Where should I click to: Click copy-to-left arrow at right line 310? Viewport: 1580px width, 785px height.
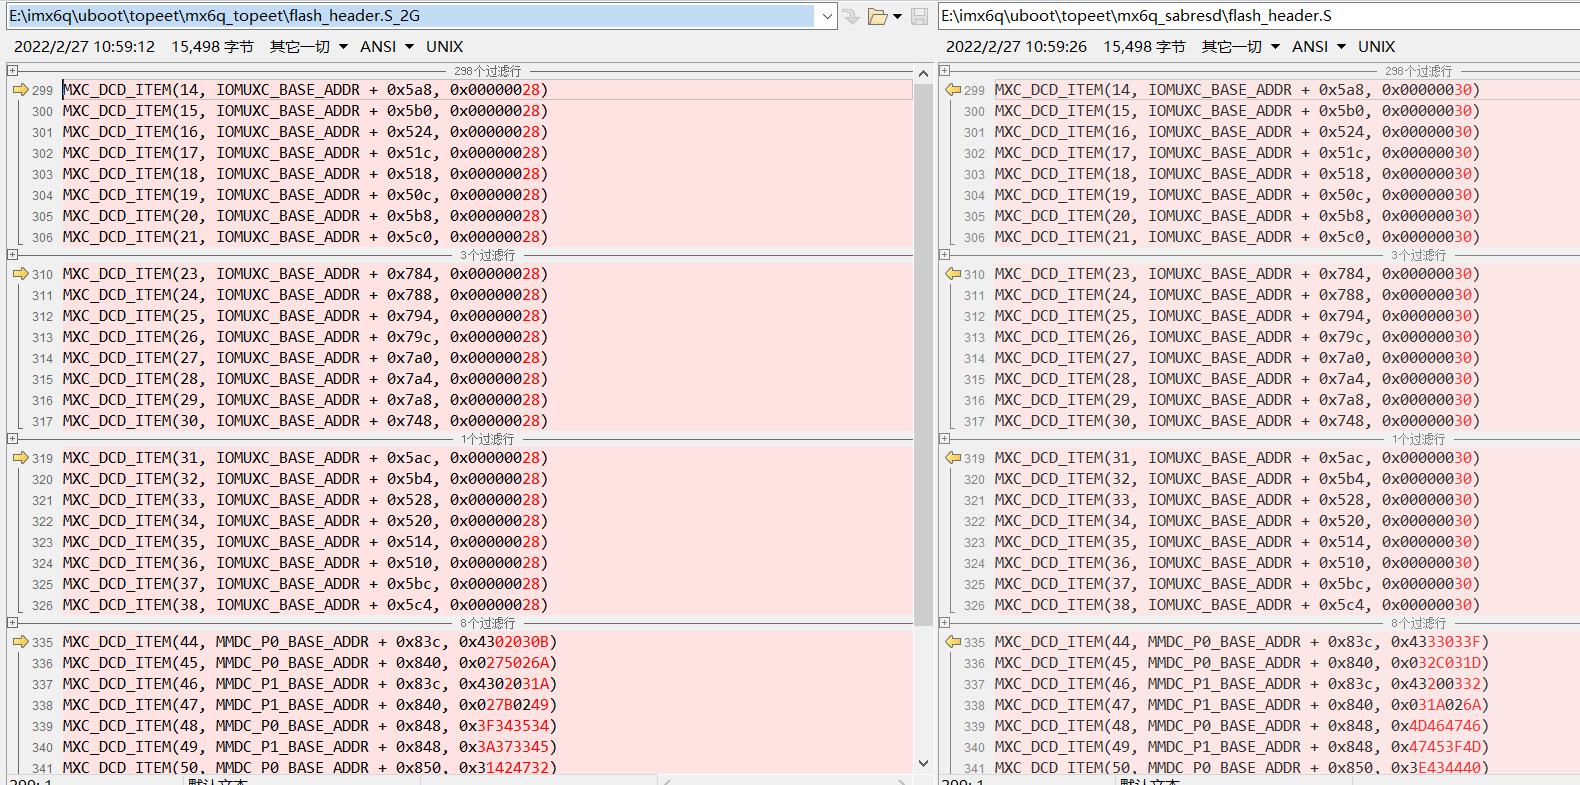click(x=953, y=274)
